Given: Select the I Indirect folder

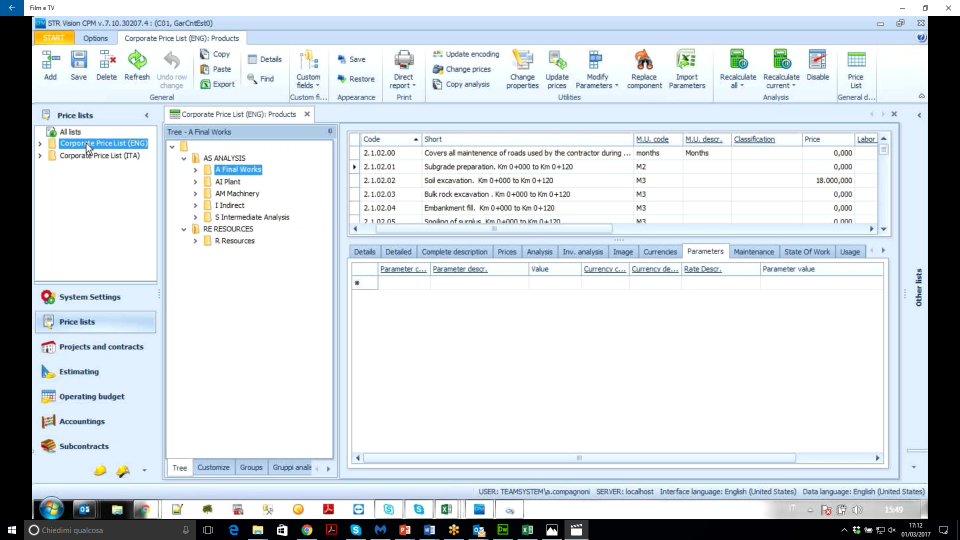Looking at the screenshot, I should point(230,206).
